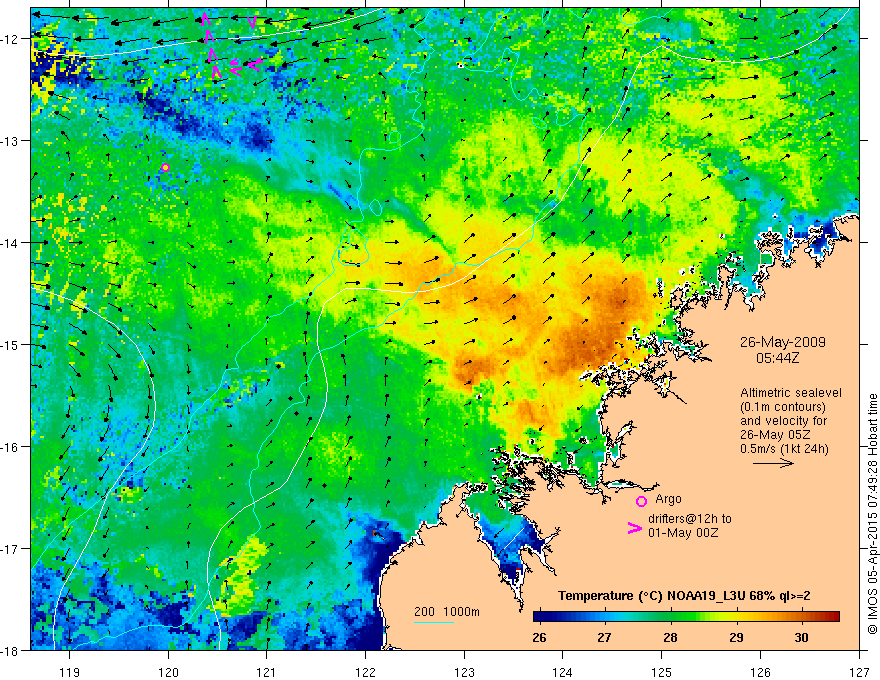Click the time text 05:44Z
Image resolution: width=880 pixels, height=680 pixels.
[x=777, y=357]
